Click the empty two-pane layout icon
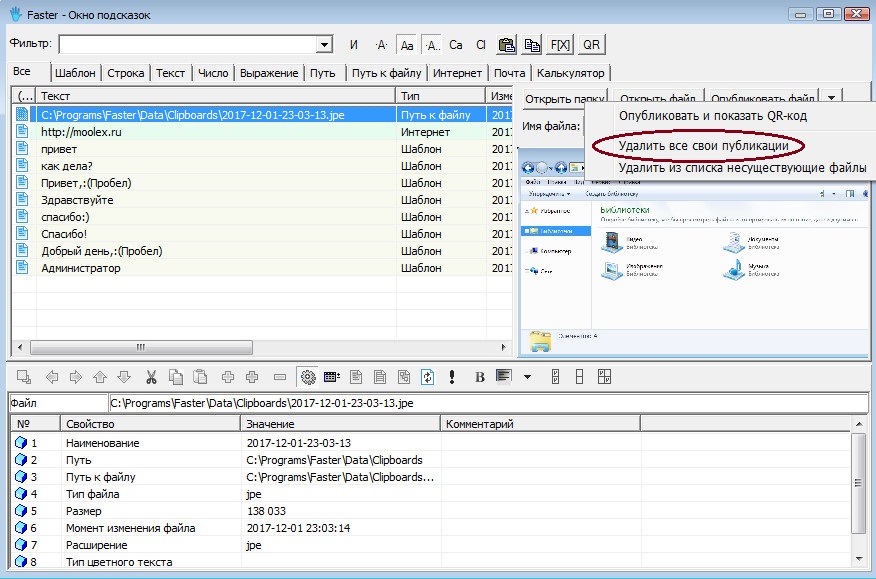Viewport: 876px width, 579px height. [x=579, y=377]
